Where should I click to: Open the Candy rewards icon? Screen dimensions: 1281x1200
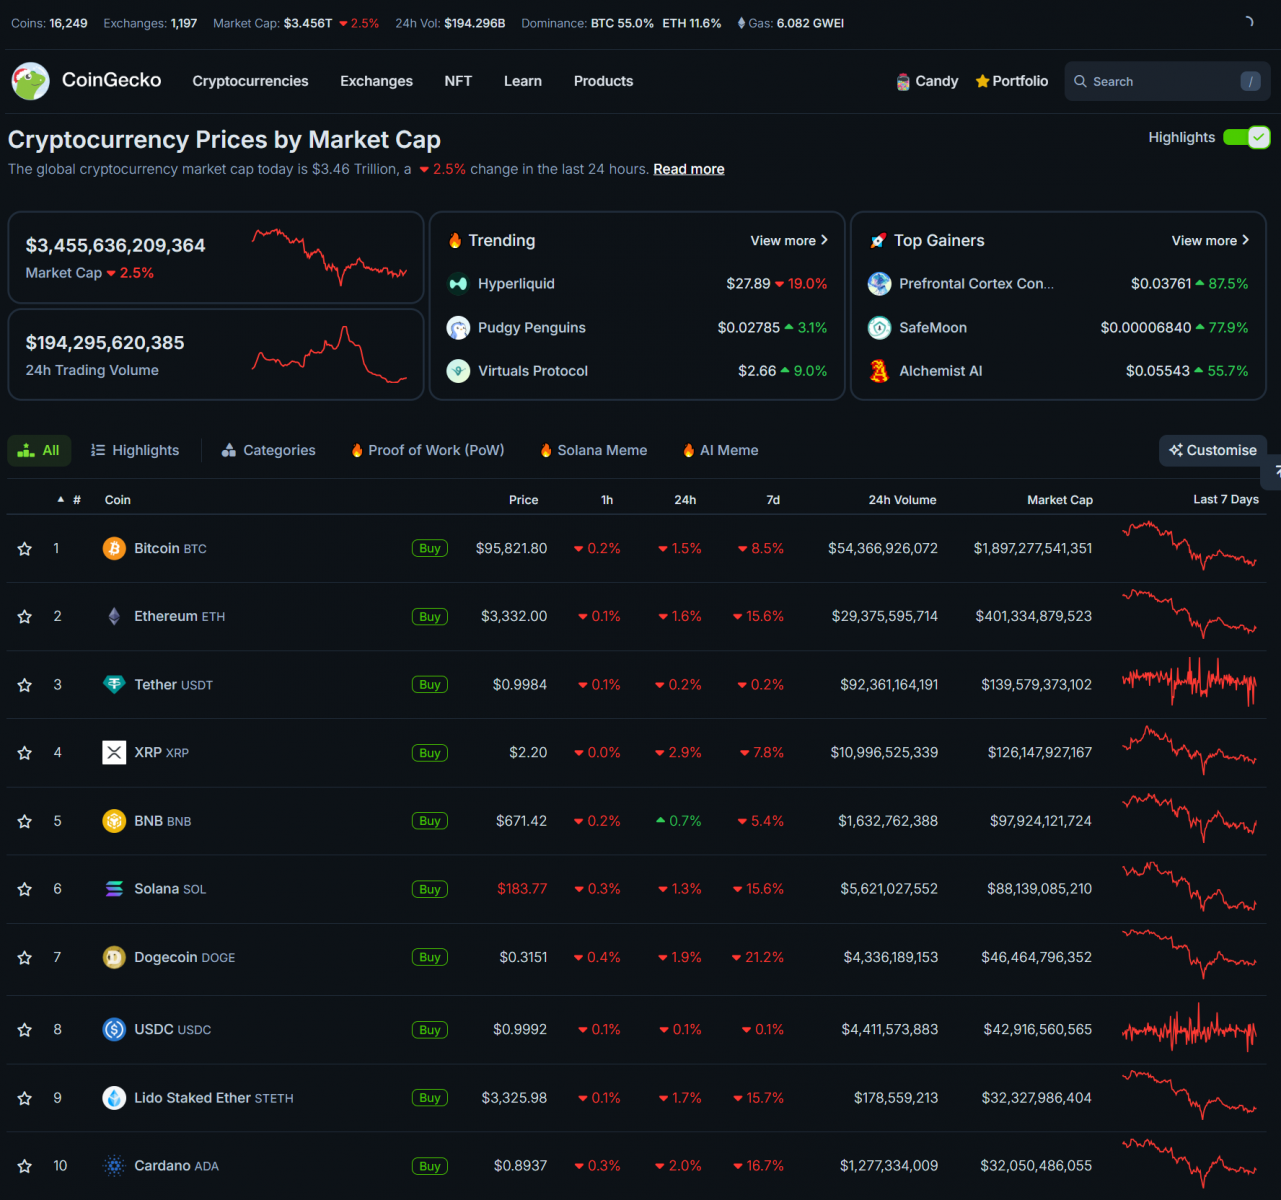(903, 82)
